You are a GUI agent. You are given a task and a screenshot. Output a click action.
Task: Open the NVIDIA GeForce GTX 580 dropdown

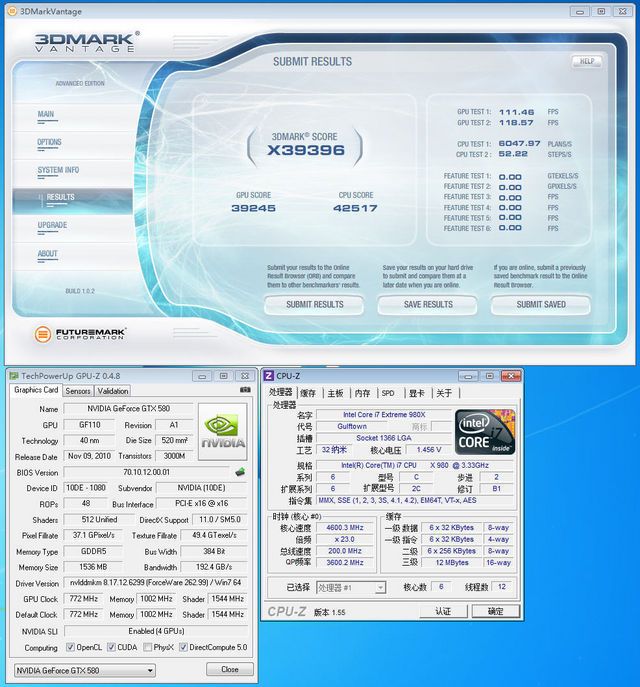(x=85, y=670)
